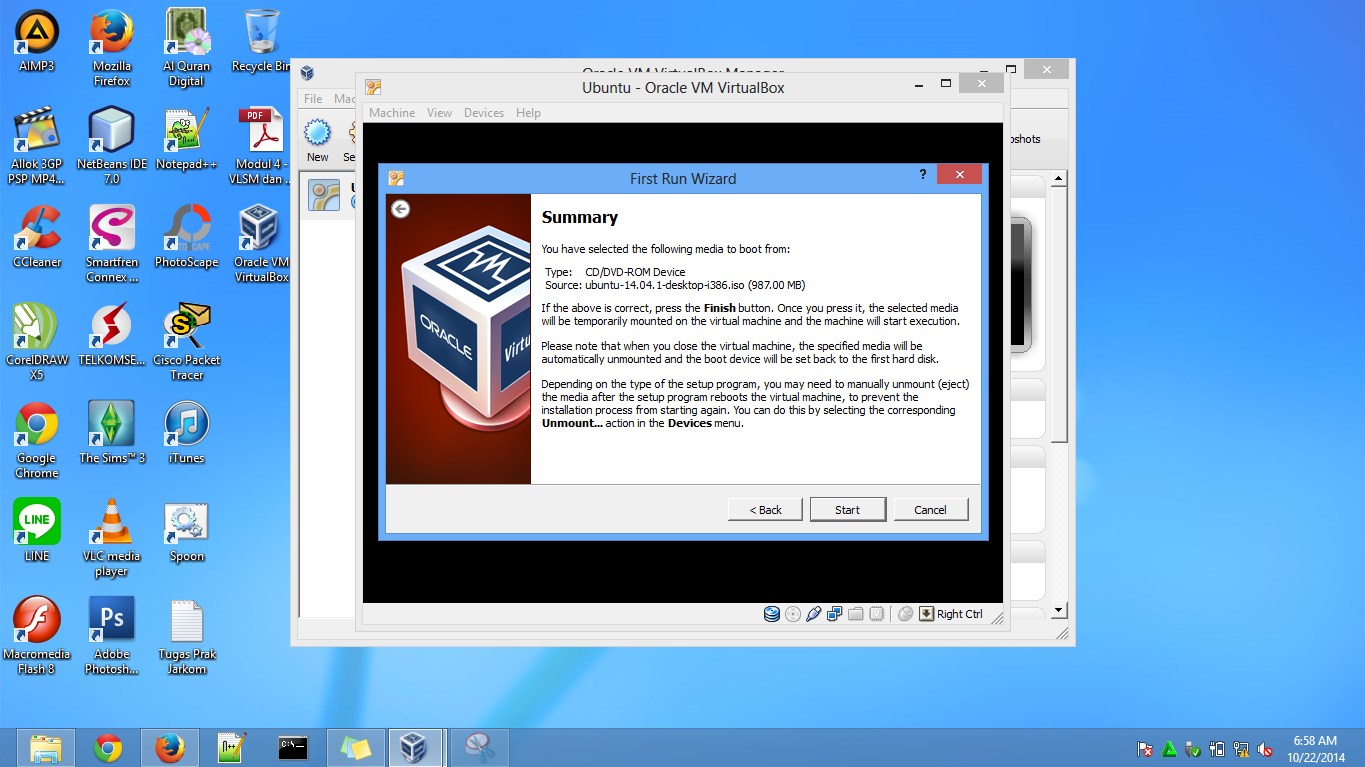
Task: Click the help question mark of the wizard
Action: click(923, 174)
